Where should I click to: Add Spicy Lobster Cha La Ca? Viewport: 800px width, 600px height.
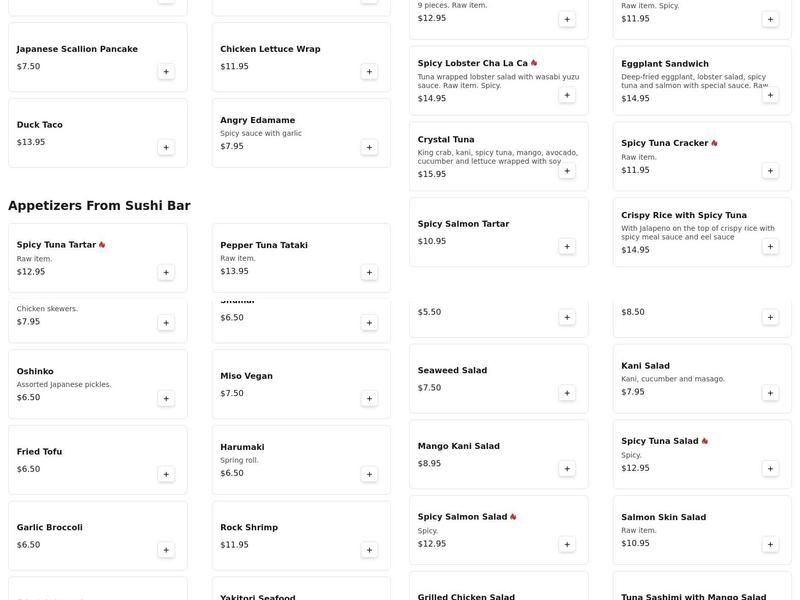(x=567, y=95)
